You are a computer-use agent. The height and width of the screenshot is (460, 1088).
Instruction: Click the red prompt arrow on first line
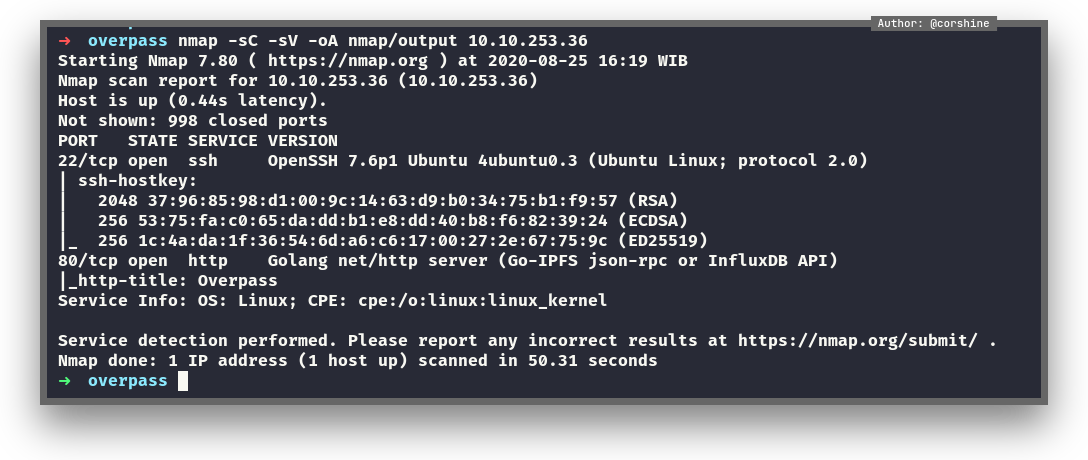click(65, 41)
